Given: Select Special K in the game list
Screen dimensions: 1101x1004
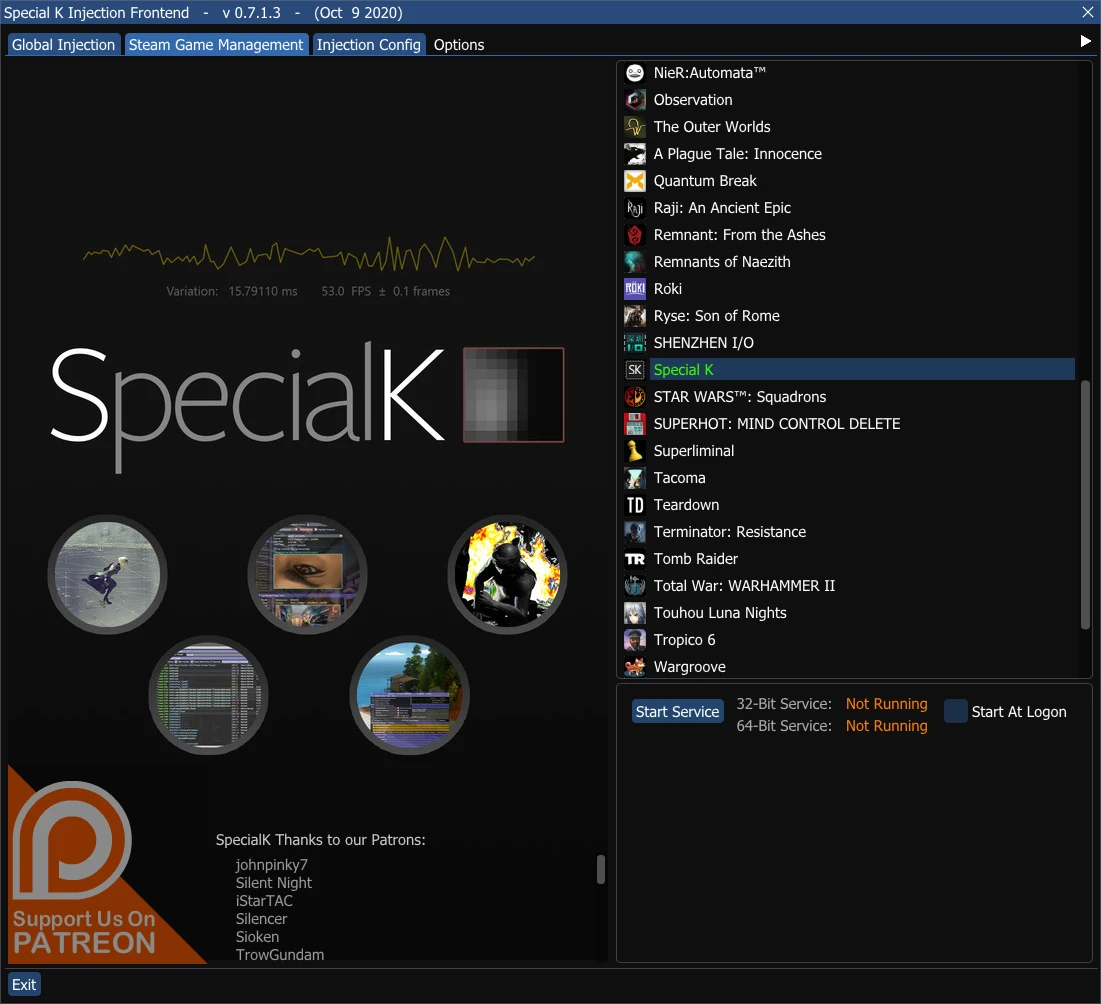Looking at the screenshot, I should pyautogui.click(x=862, y=370).
